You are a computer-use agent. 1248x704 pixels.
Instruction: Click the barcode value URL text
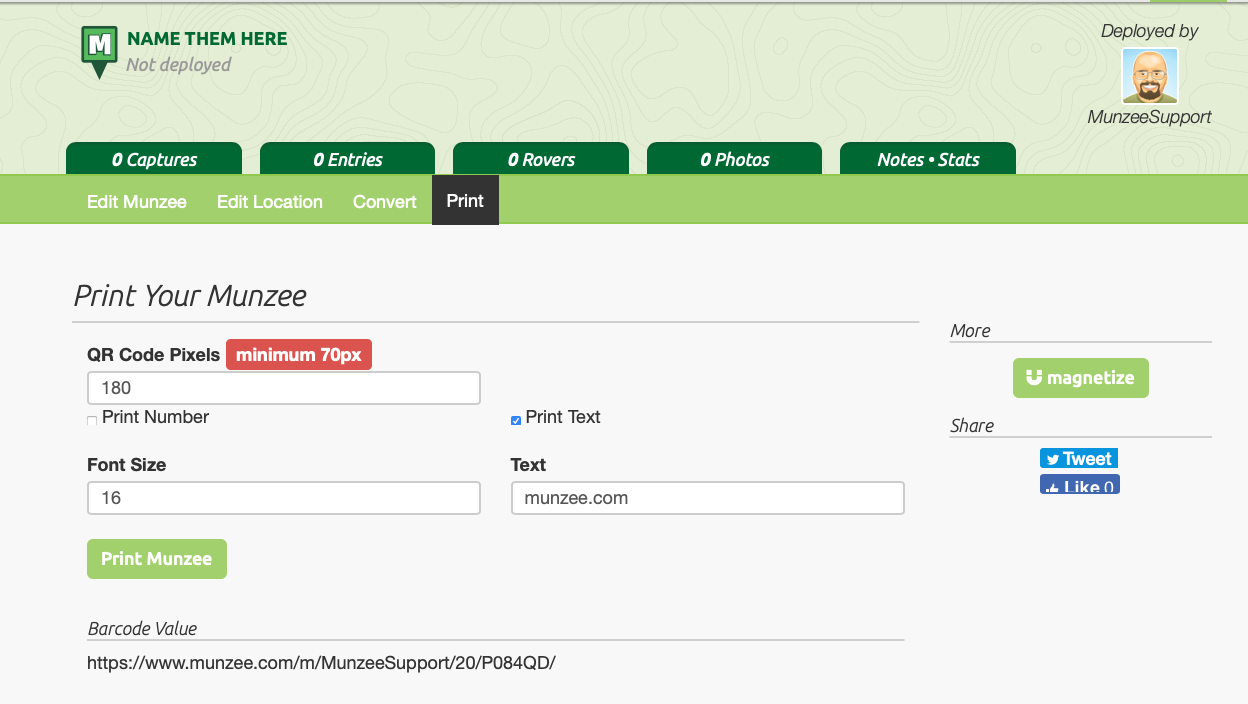[x=321, y=662]
